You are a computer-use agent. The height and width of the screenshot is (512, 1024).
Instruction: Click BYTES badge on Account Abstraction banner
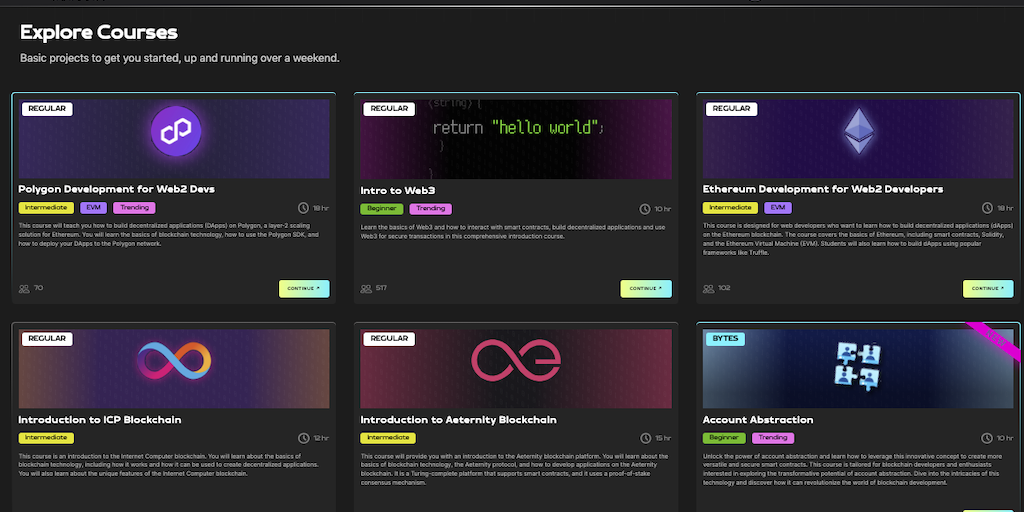point(726,338)
